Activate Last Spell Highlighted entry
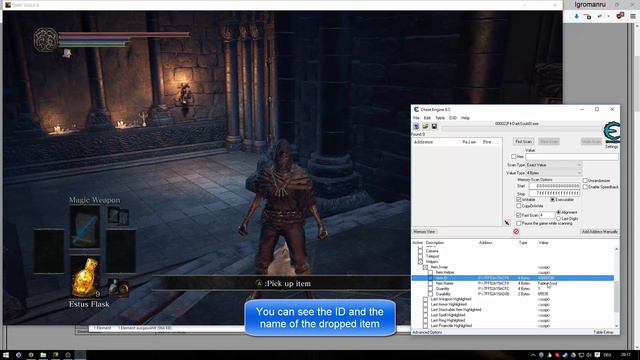This screenshot has height=360, width=640. 425,315
